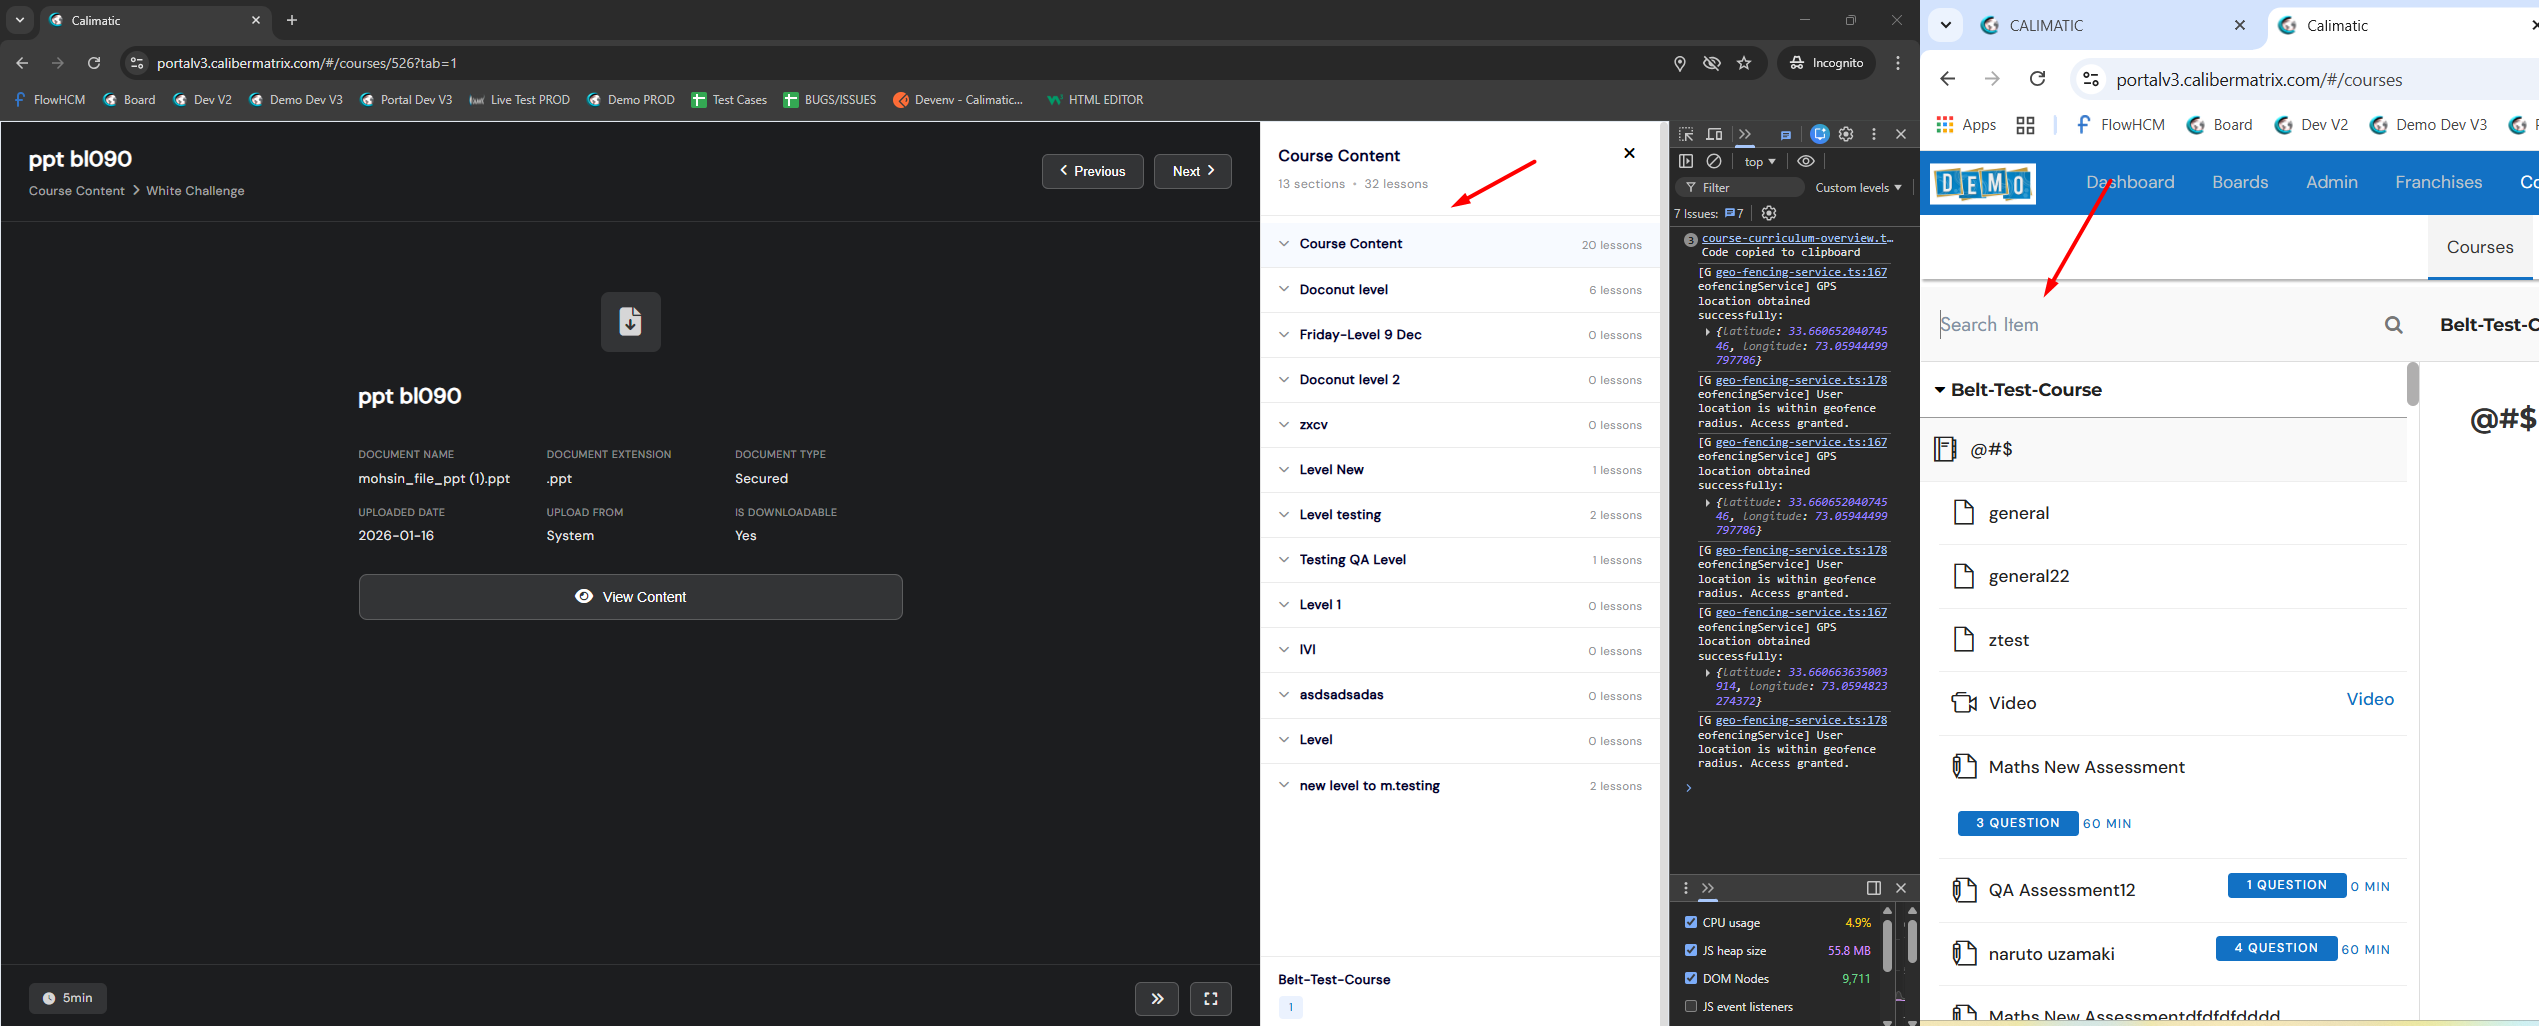Click the View Content button

click(630, 597)
